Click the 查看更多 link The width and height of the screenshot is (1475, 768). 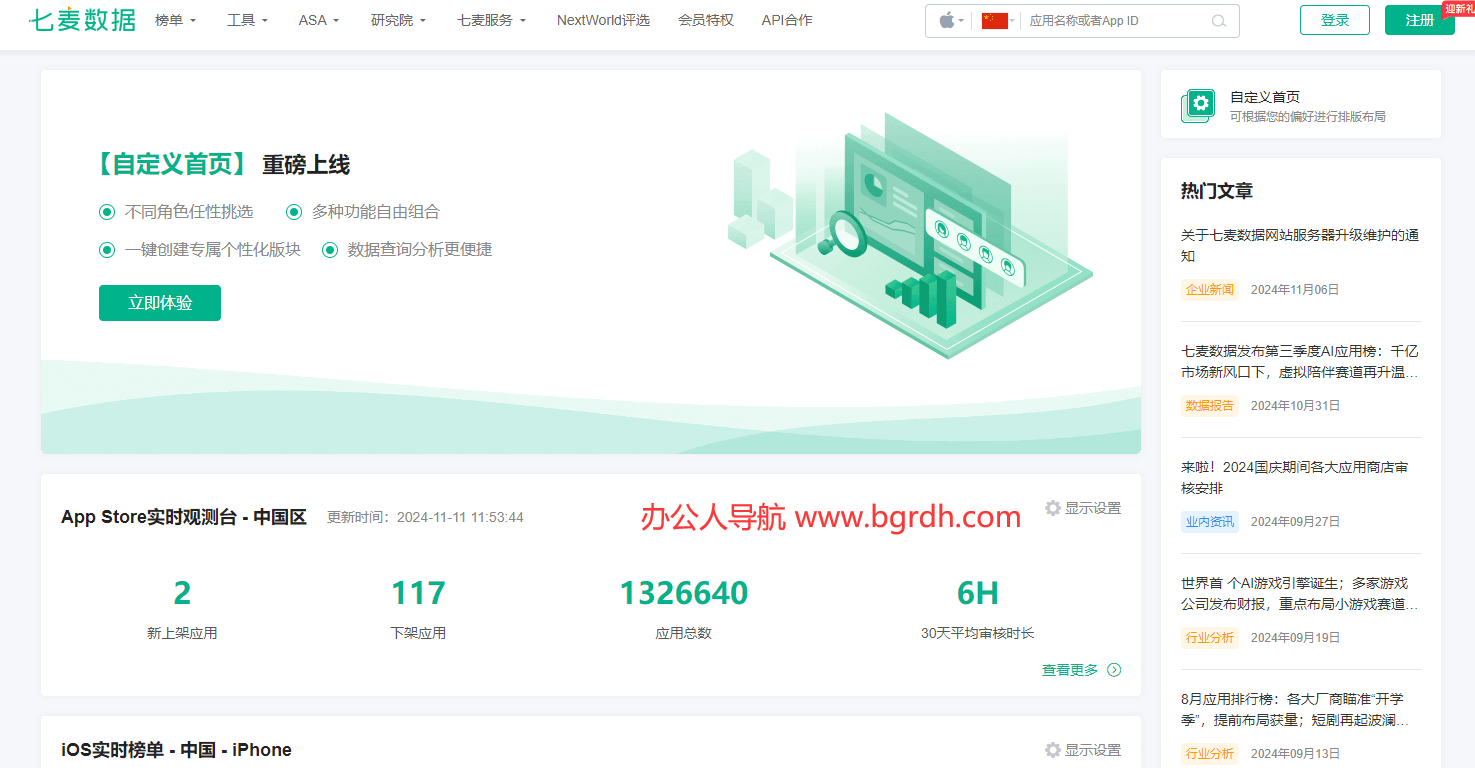(x=1070, y=670)
